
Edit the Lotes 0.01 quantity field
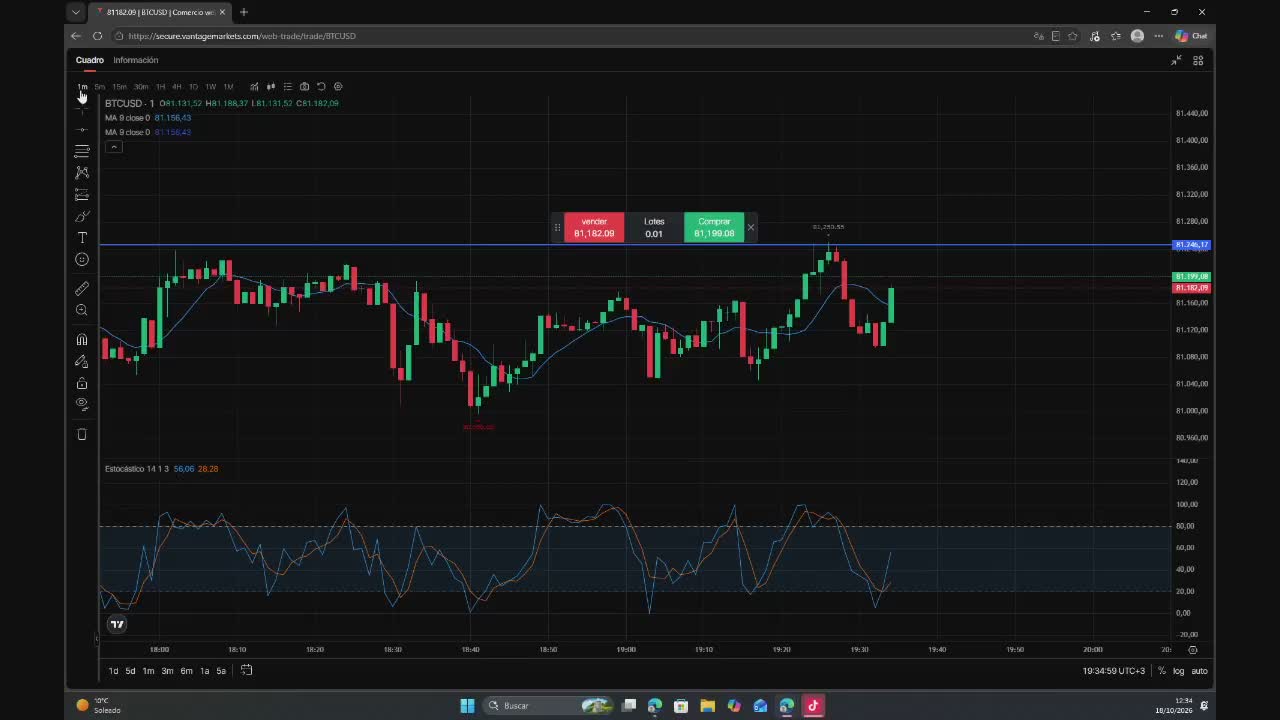654,233
